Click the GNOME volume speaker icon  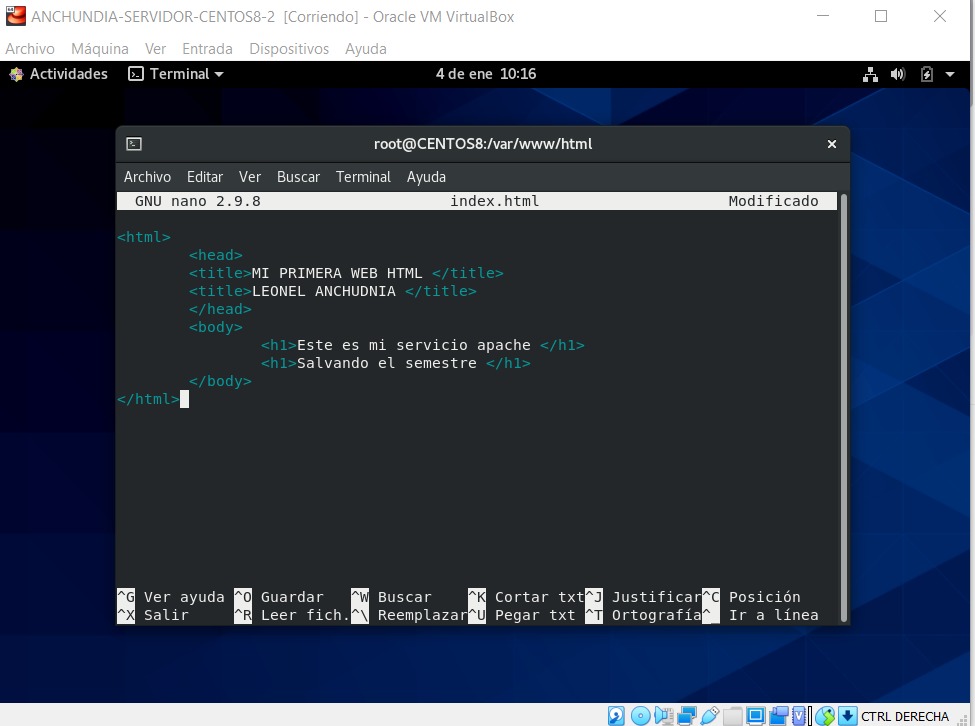(x=898, y=75)
